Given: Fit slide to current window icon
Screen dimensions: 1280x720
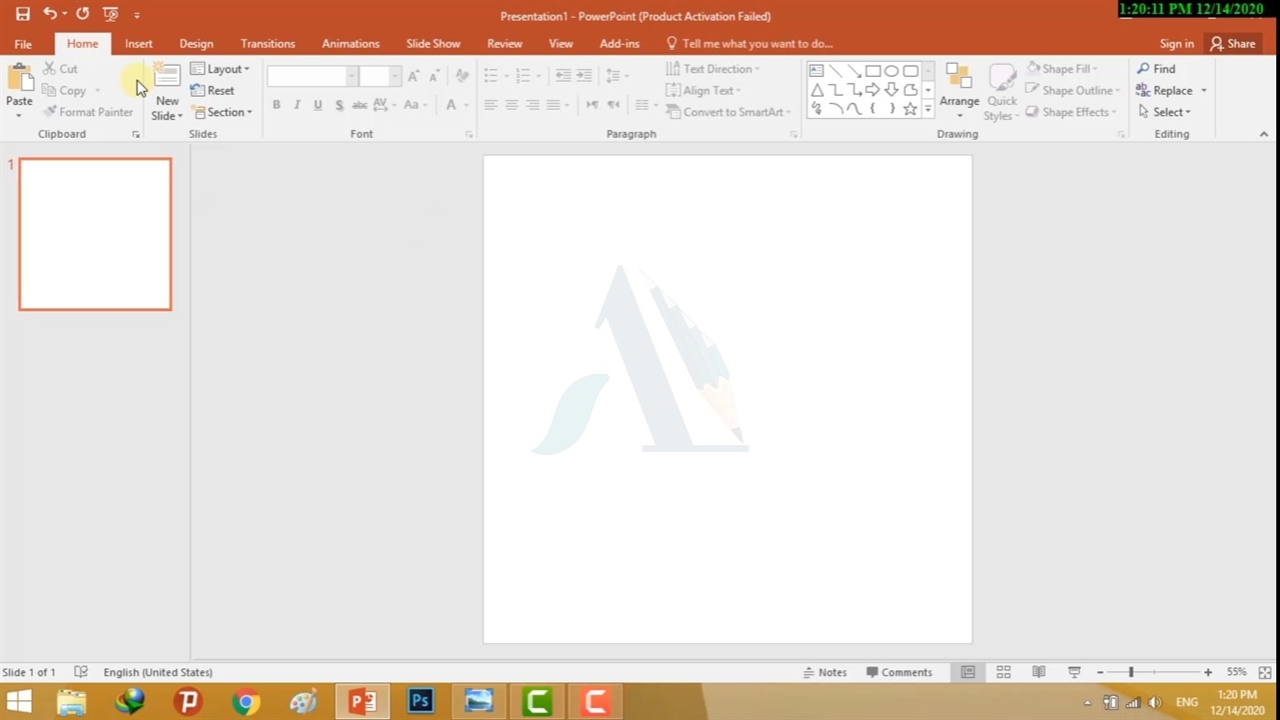Looking at the screenshot, I should pyautogui.click(x=1265, y=672).
